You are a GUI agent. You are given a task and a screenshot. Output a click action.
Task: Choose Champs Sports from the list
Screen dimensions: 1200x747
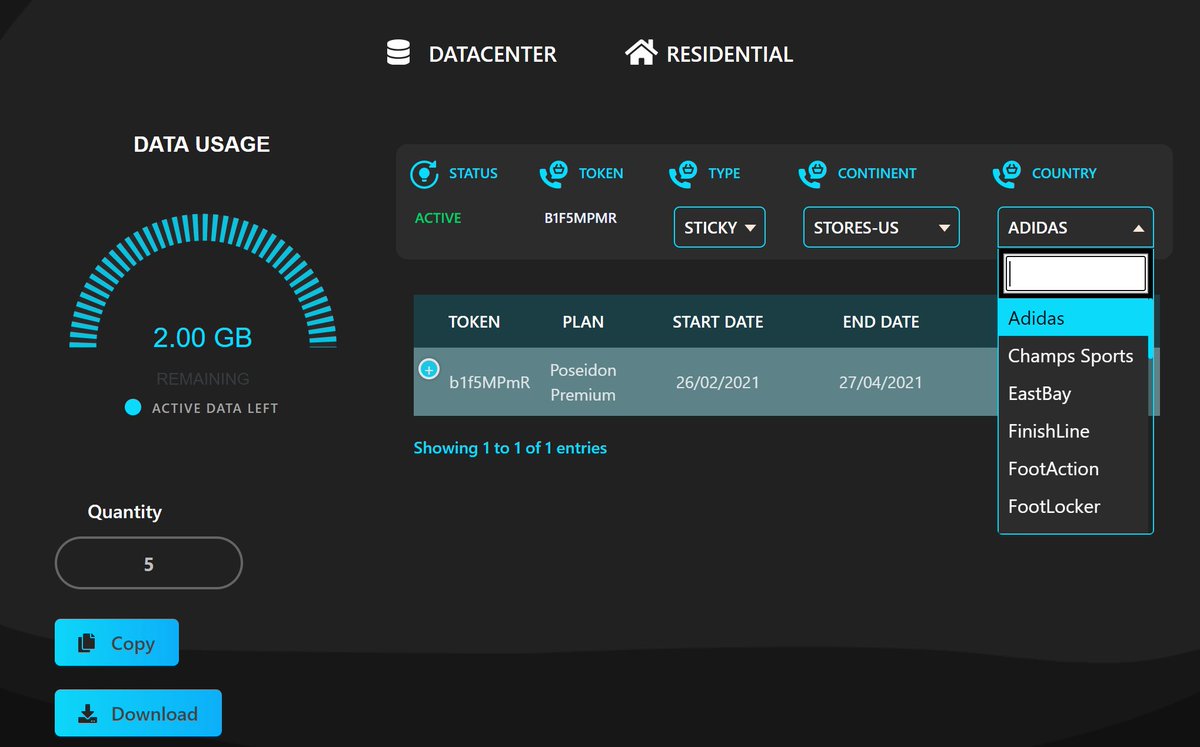click(1073, 356)
